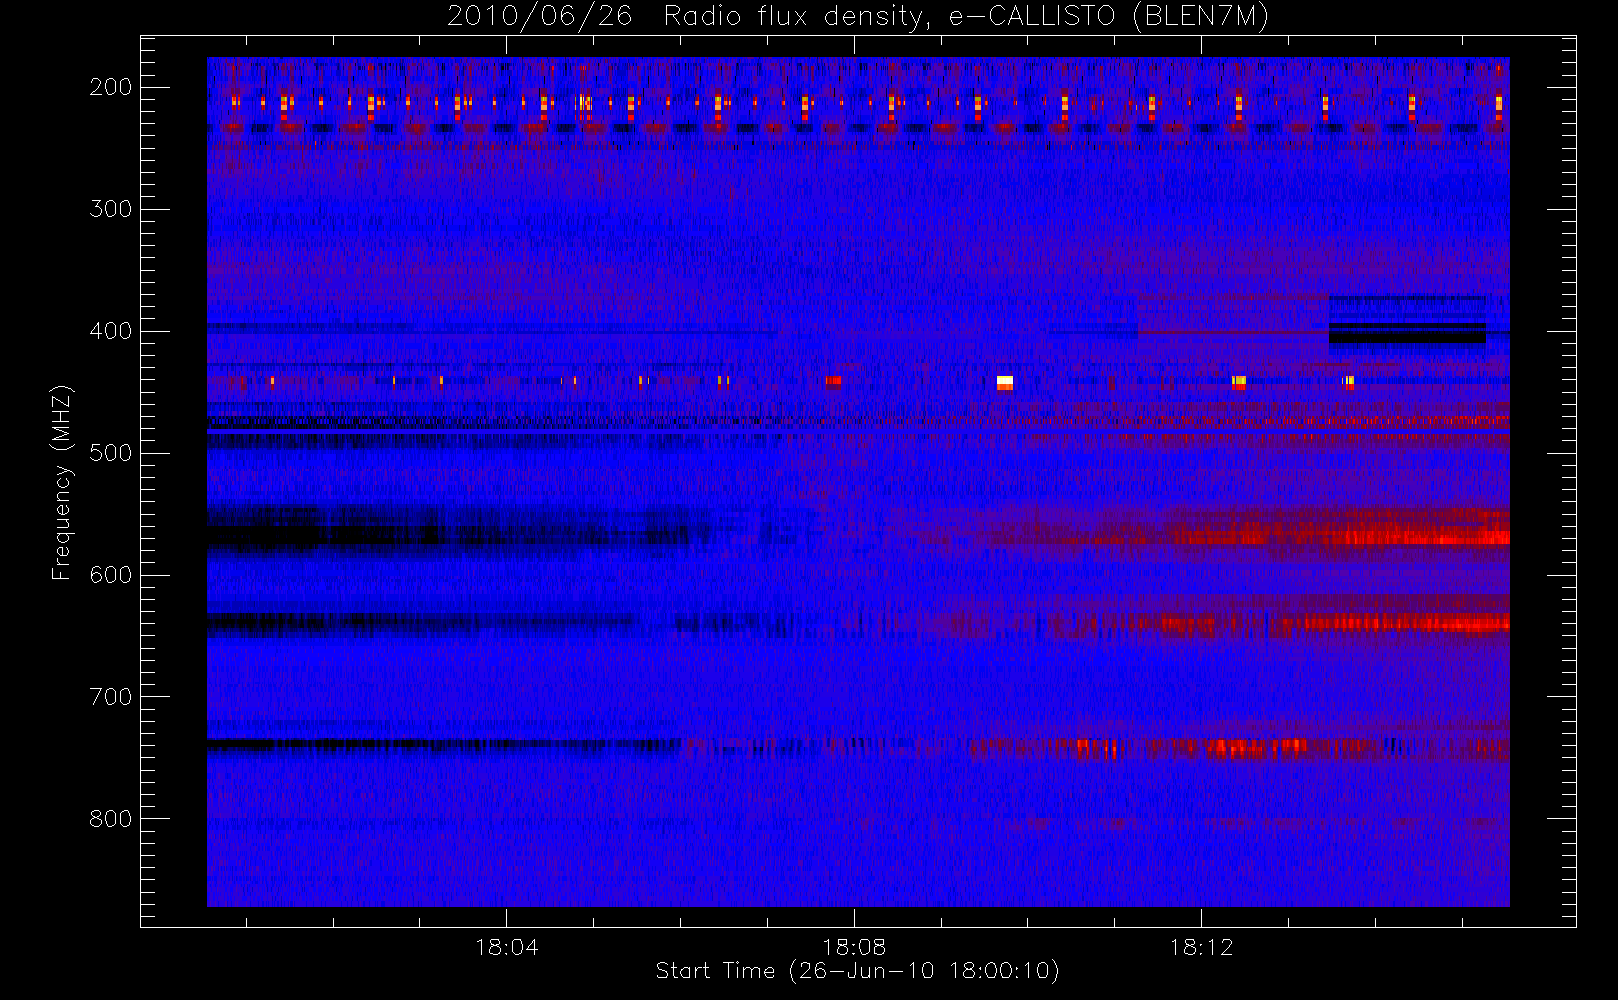Click the 700 frequency tick label
This screenshot has height=1000, width=1618.
click(x=110, y=697)
